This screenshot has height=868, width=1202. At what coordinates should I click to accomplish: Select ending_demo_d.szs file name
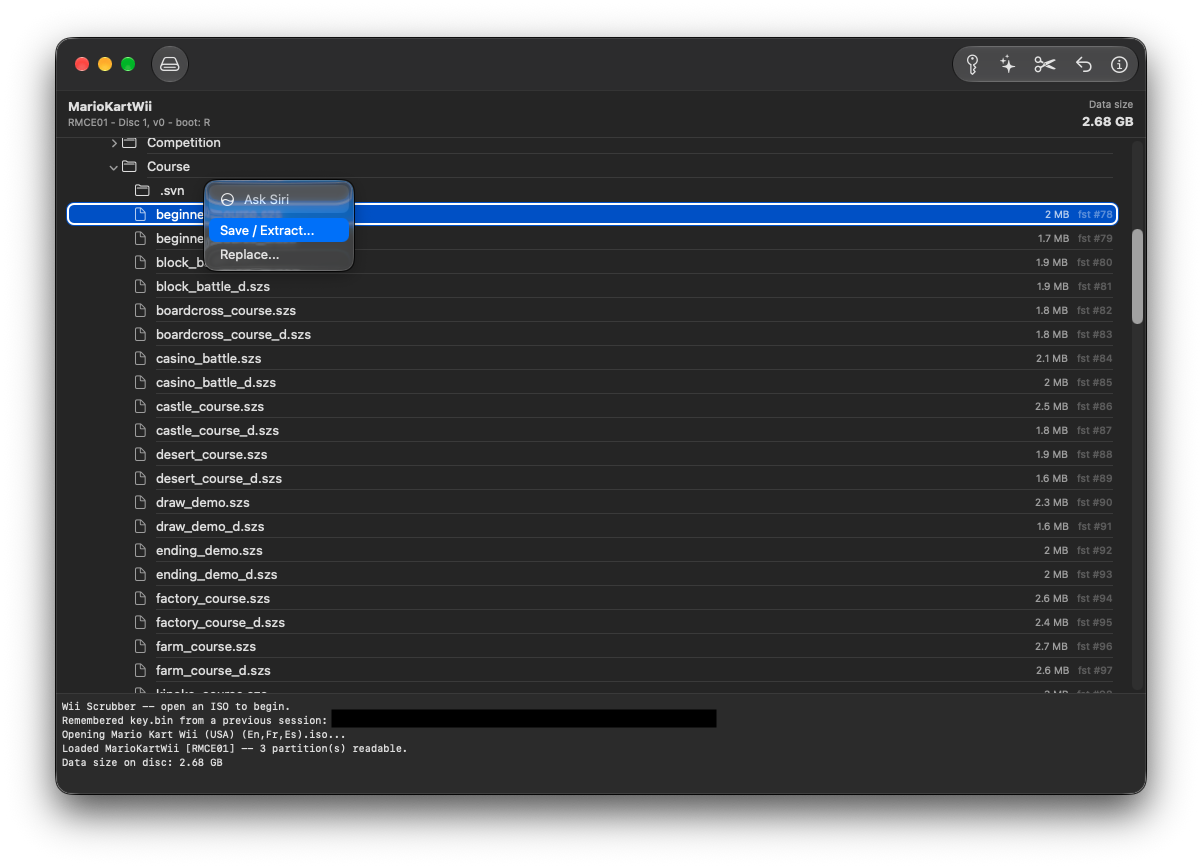217,575
